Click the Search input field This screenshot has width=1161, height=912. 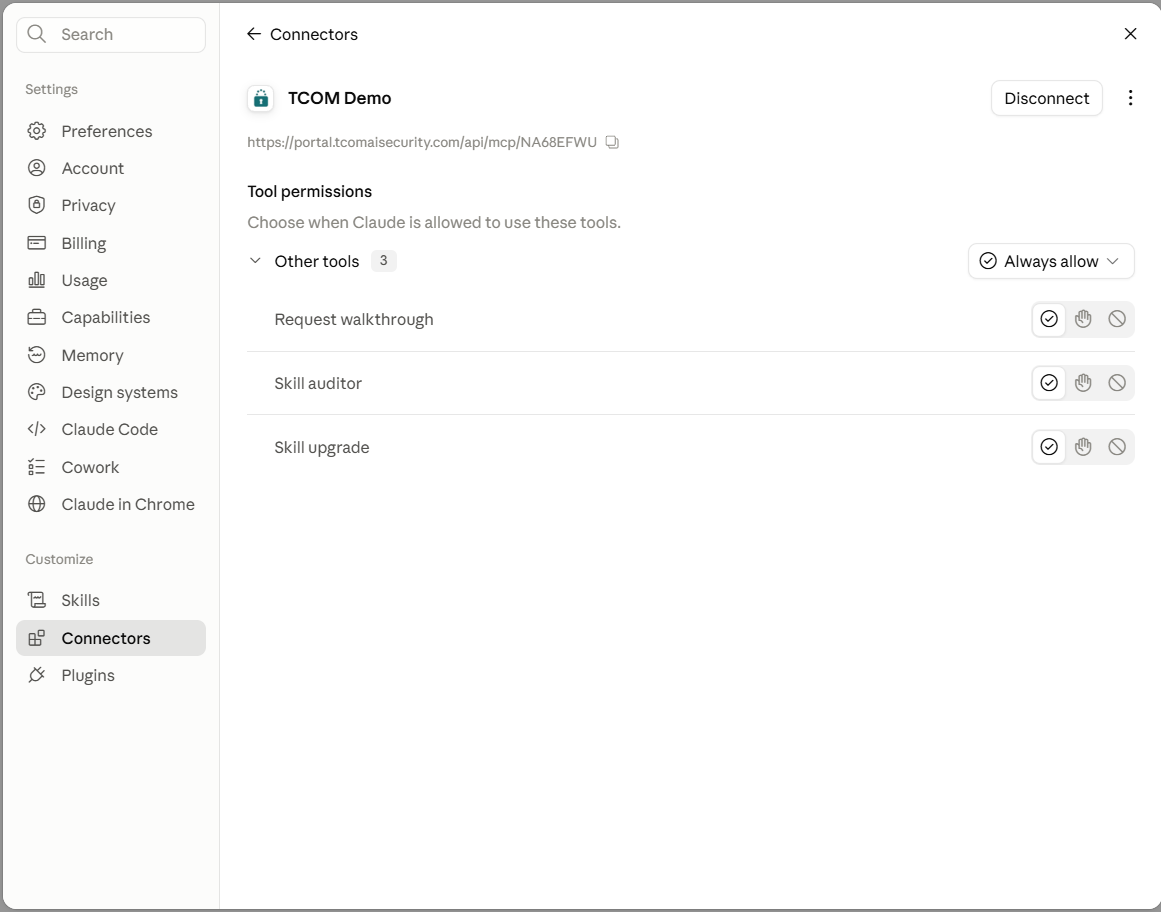pyautogui.click(x=111, y=35)
